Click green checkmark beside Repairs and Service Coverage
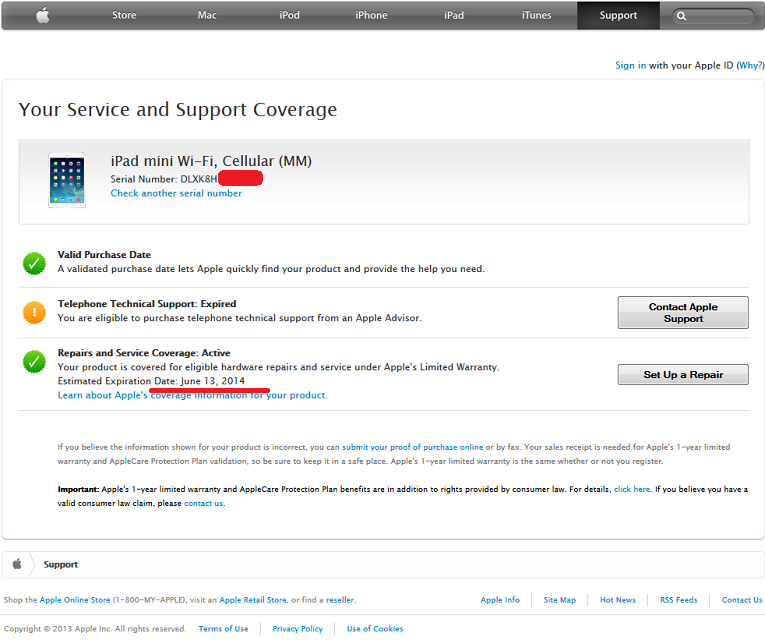This screenshot has height=640, width=765. 34,361
